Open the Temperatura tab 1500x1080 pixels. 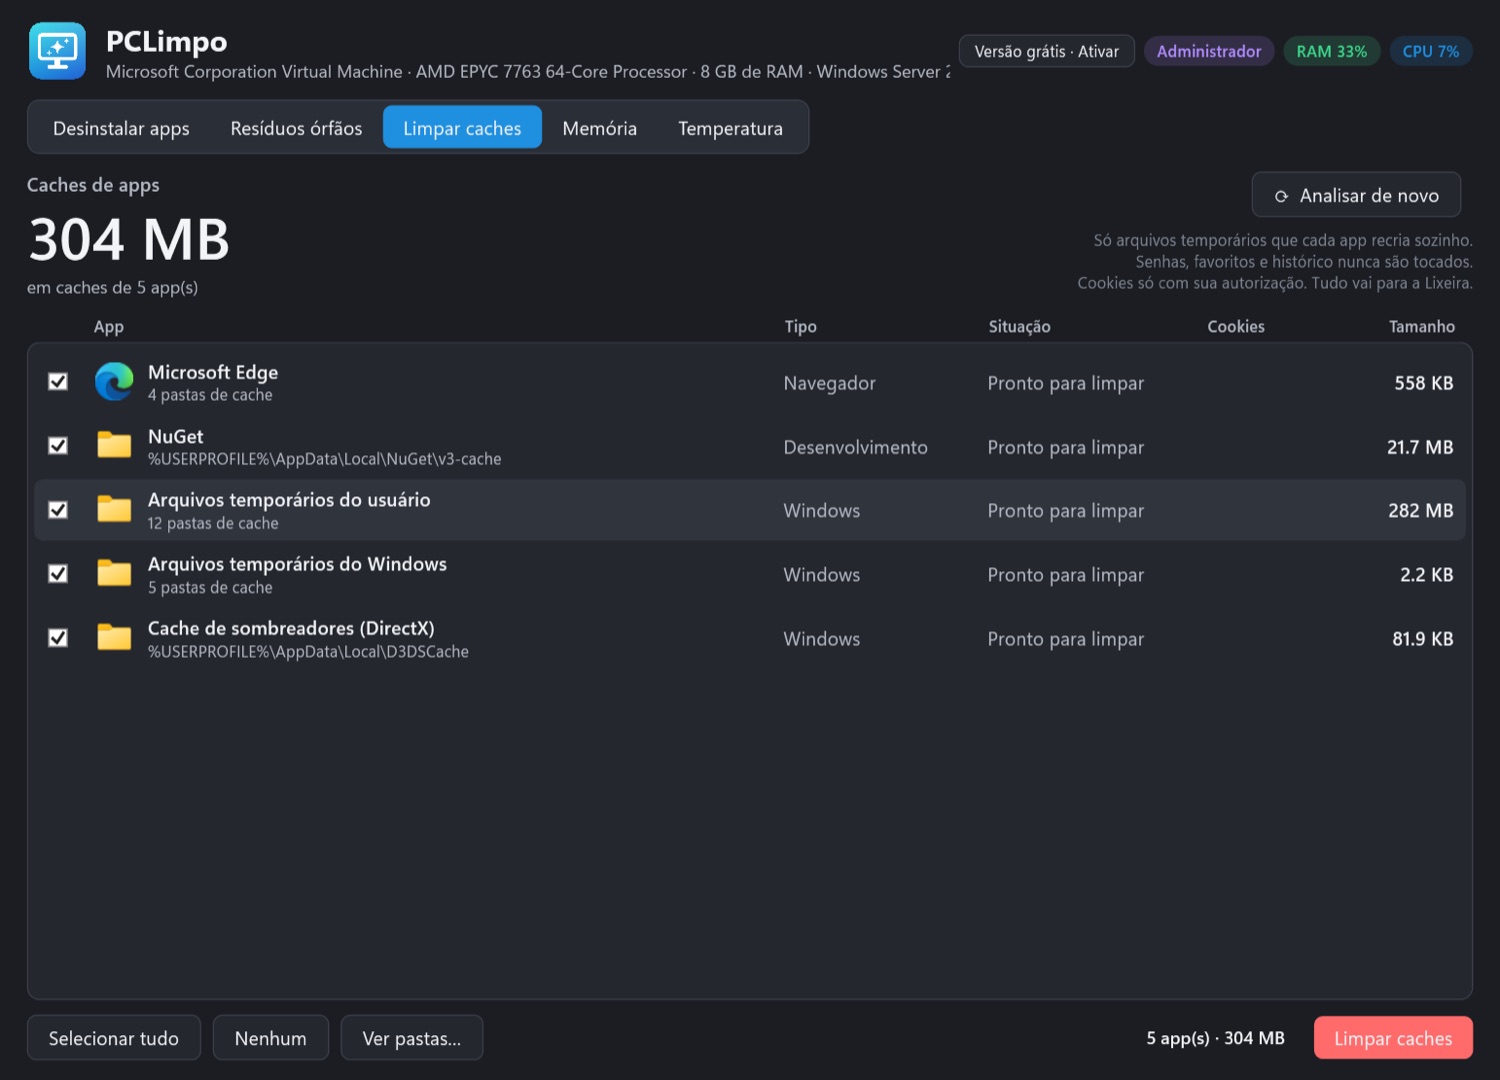coord(730,128)
